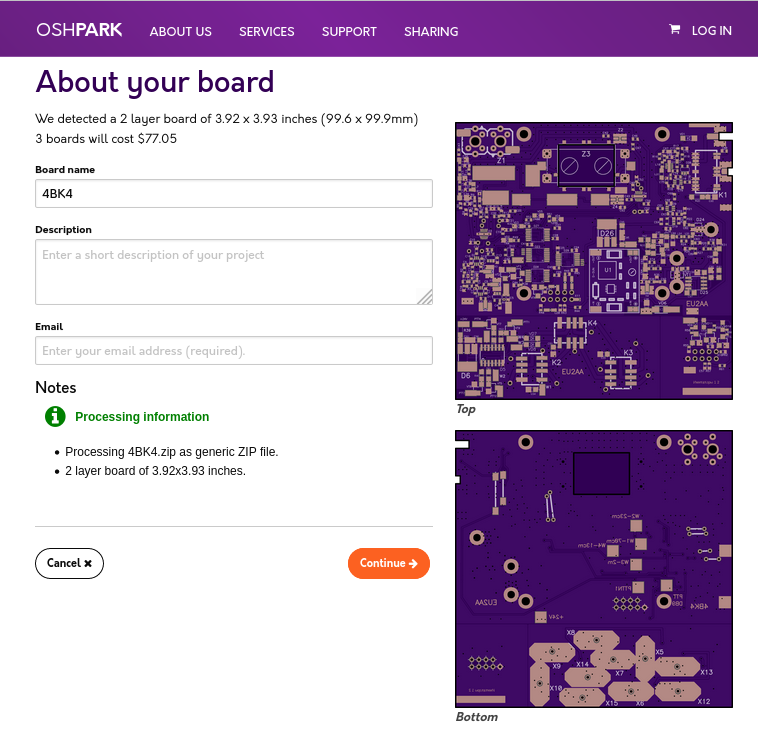The width and height of the screenshot is (758, 733).
Task: Go to the Support menu
Action: coord(349,31)
